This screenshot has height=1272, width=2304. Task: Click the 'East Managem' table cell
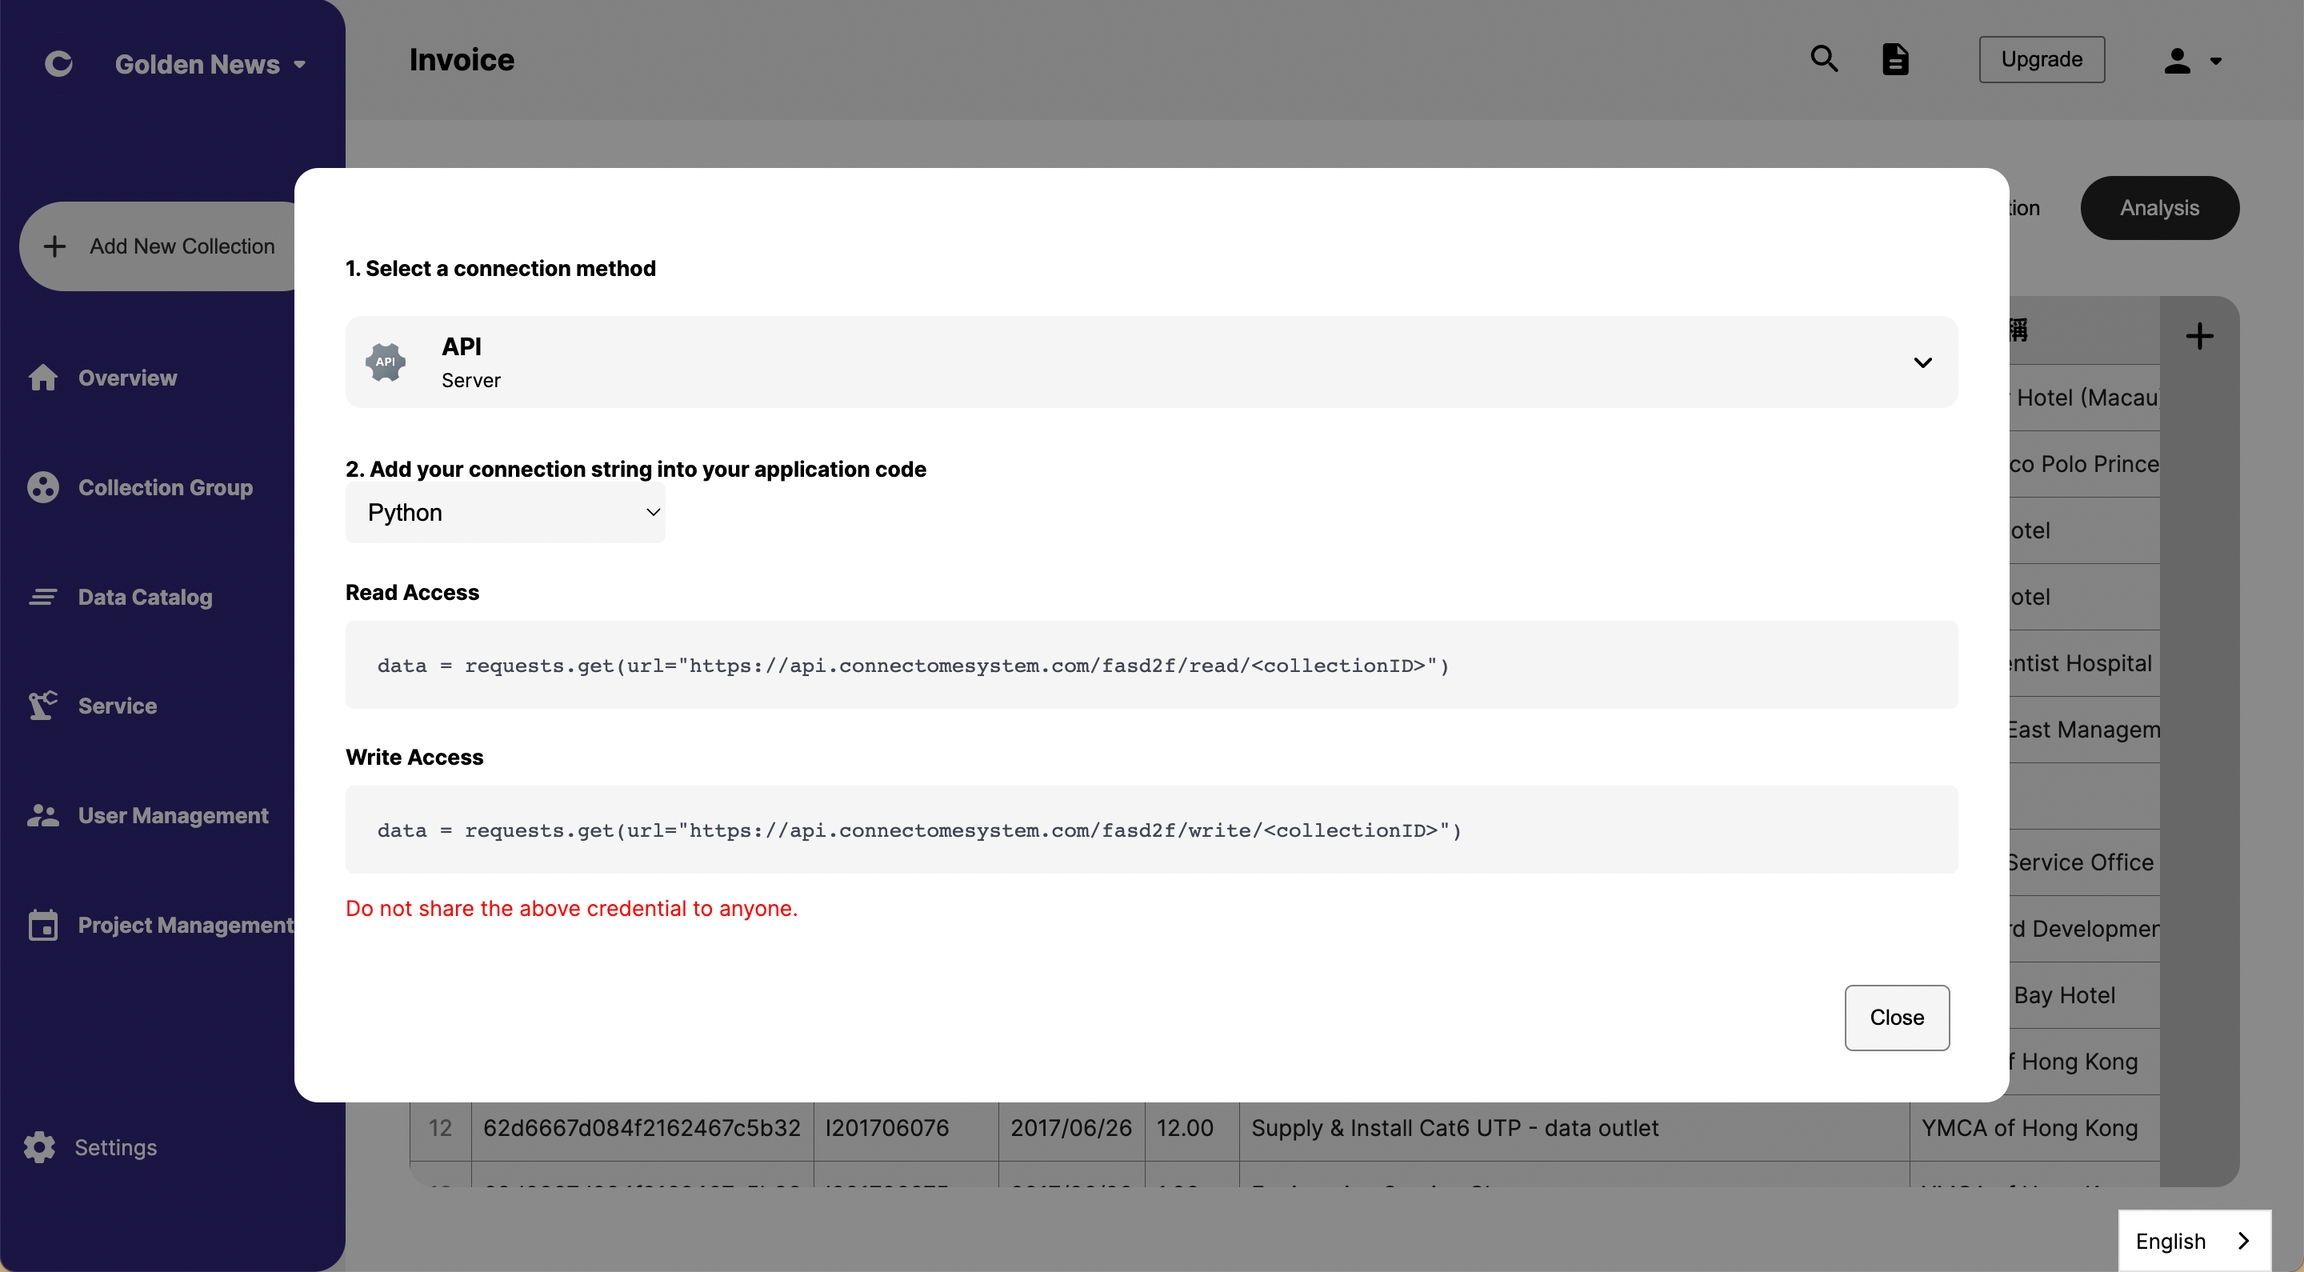(x=2084, y=730)
